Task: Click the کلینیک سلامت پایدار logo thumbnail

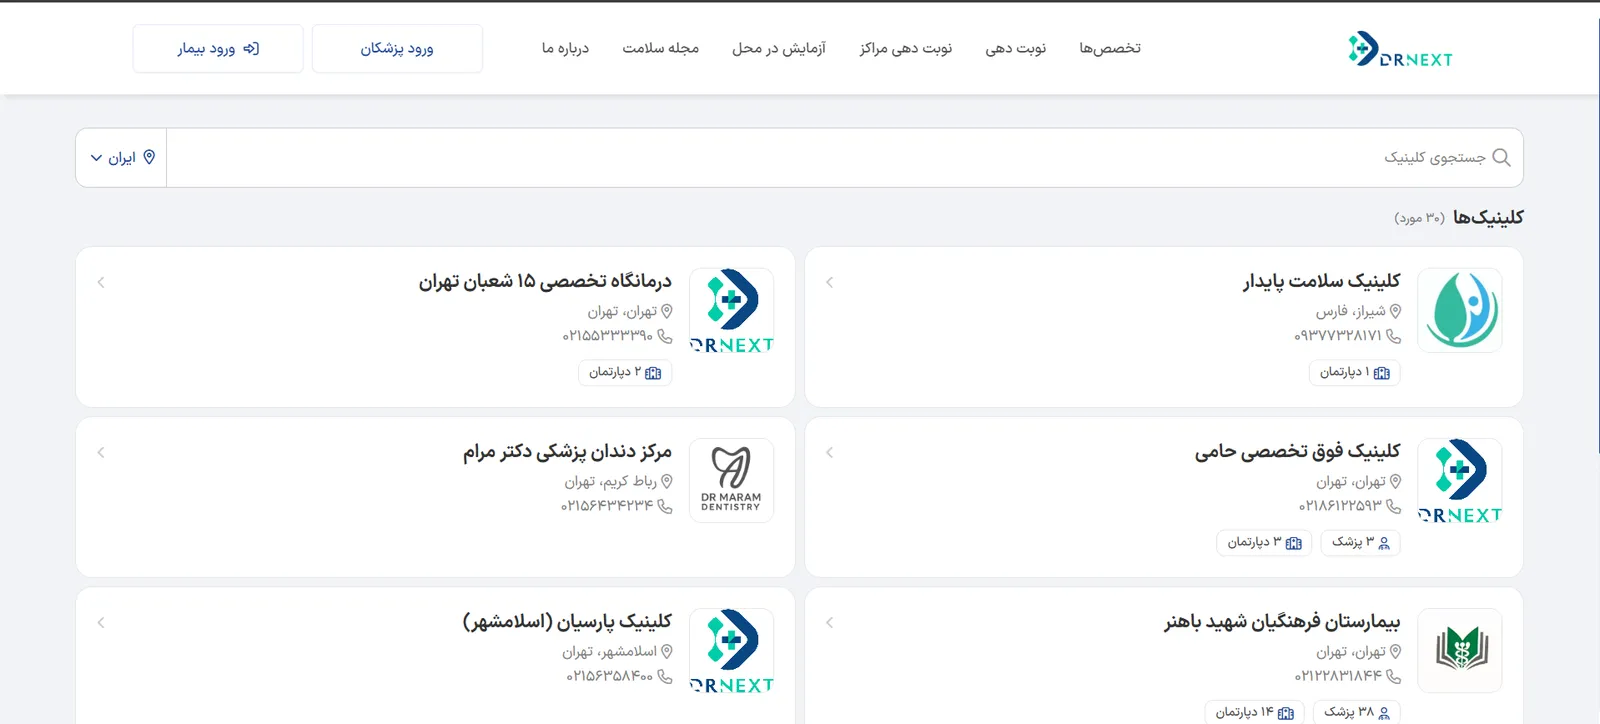Action: 1460,310
